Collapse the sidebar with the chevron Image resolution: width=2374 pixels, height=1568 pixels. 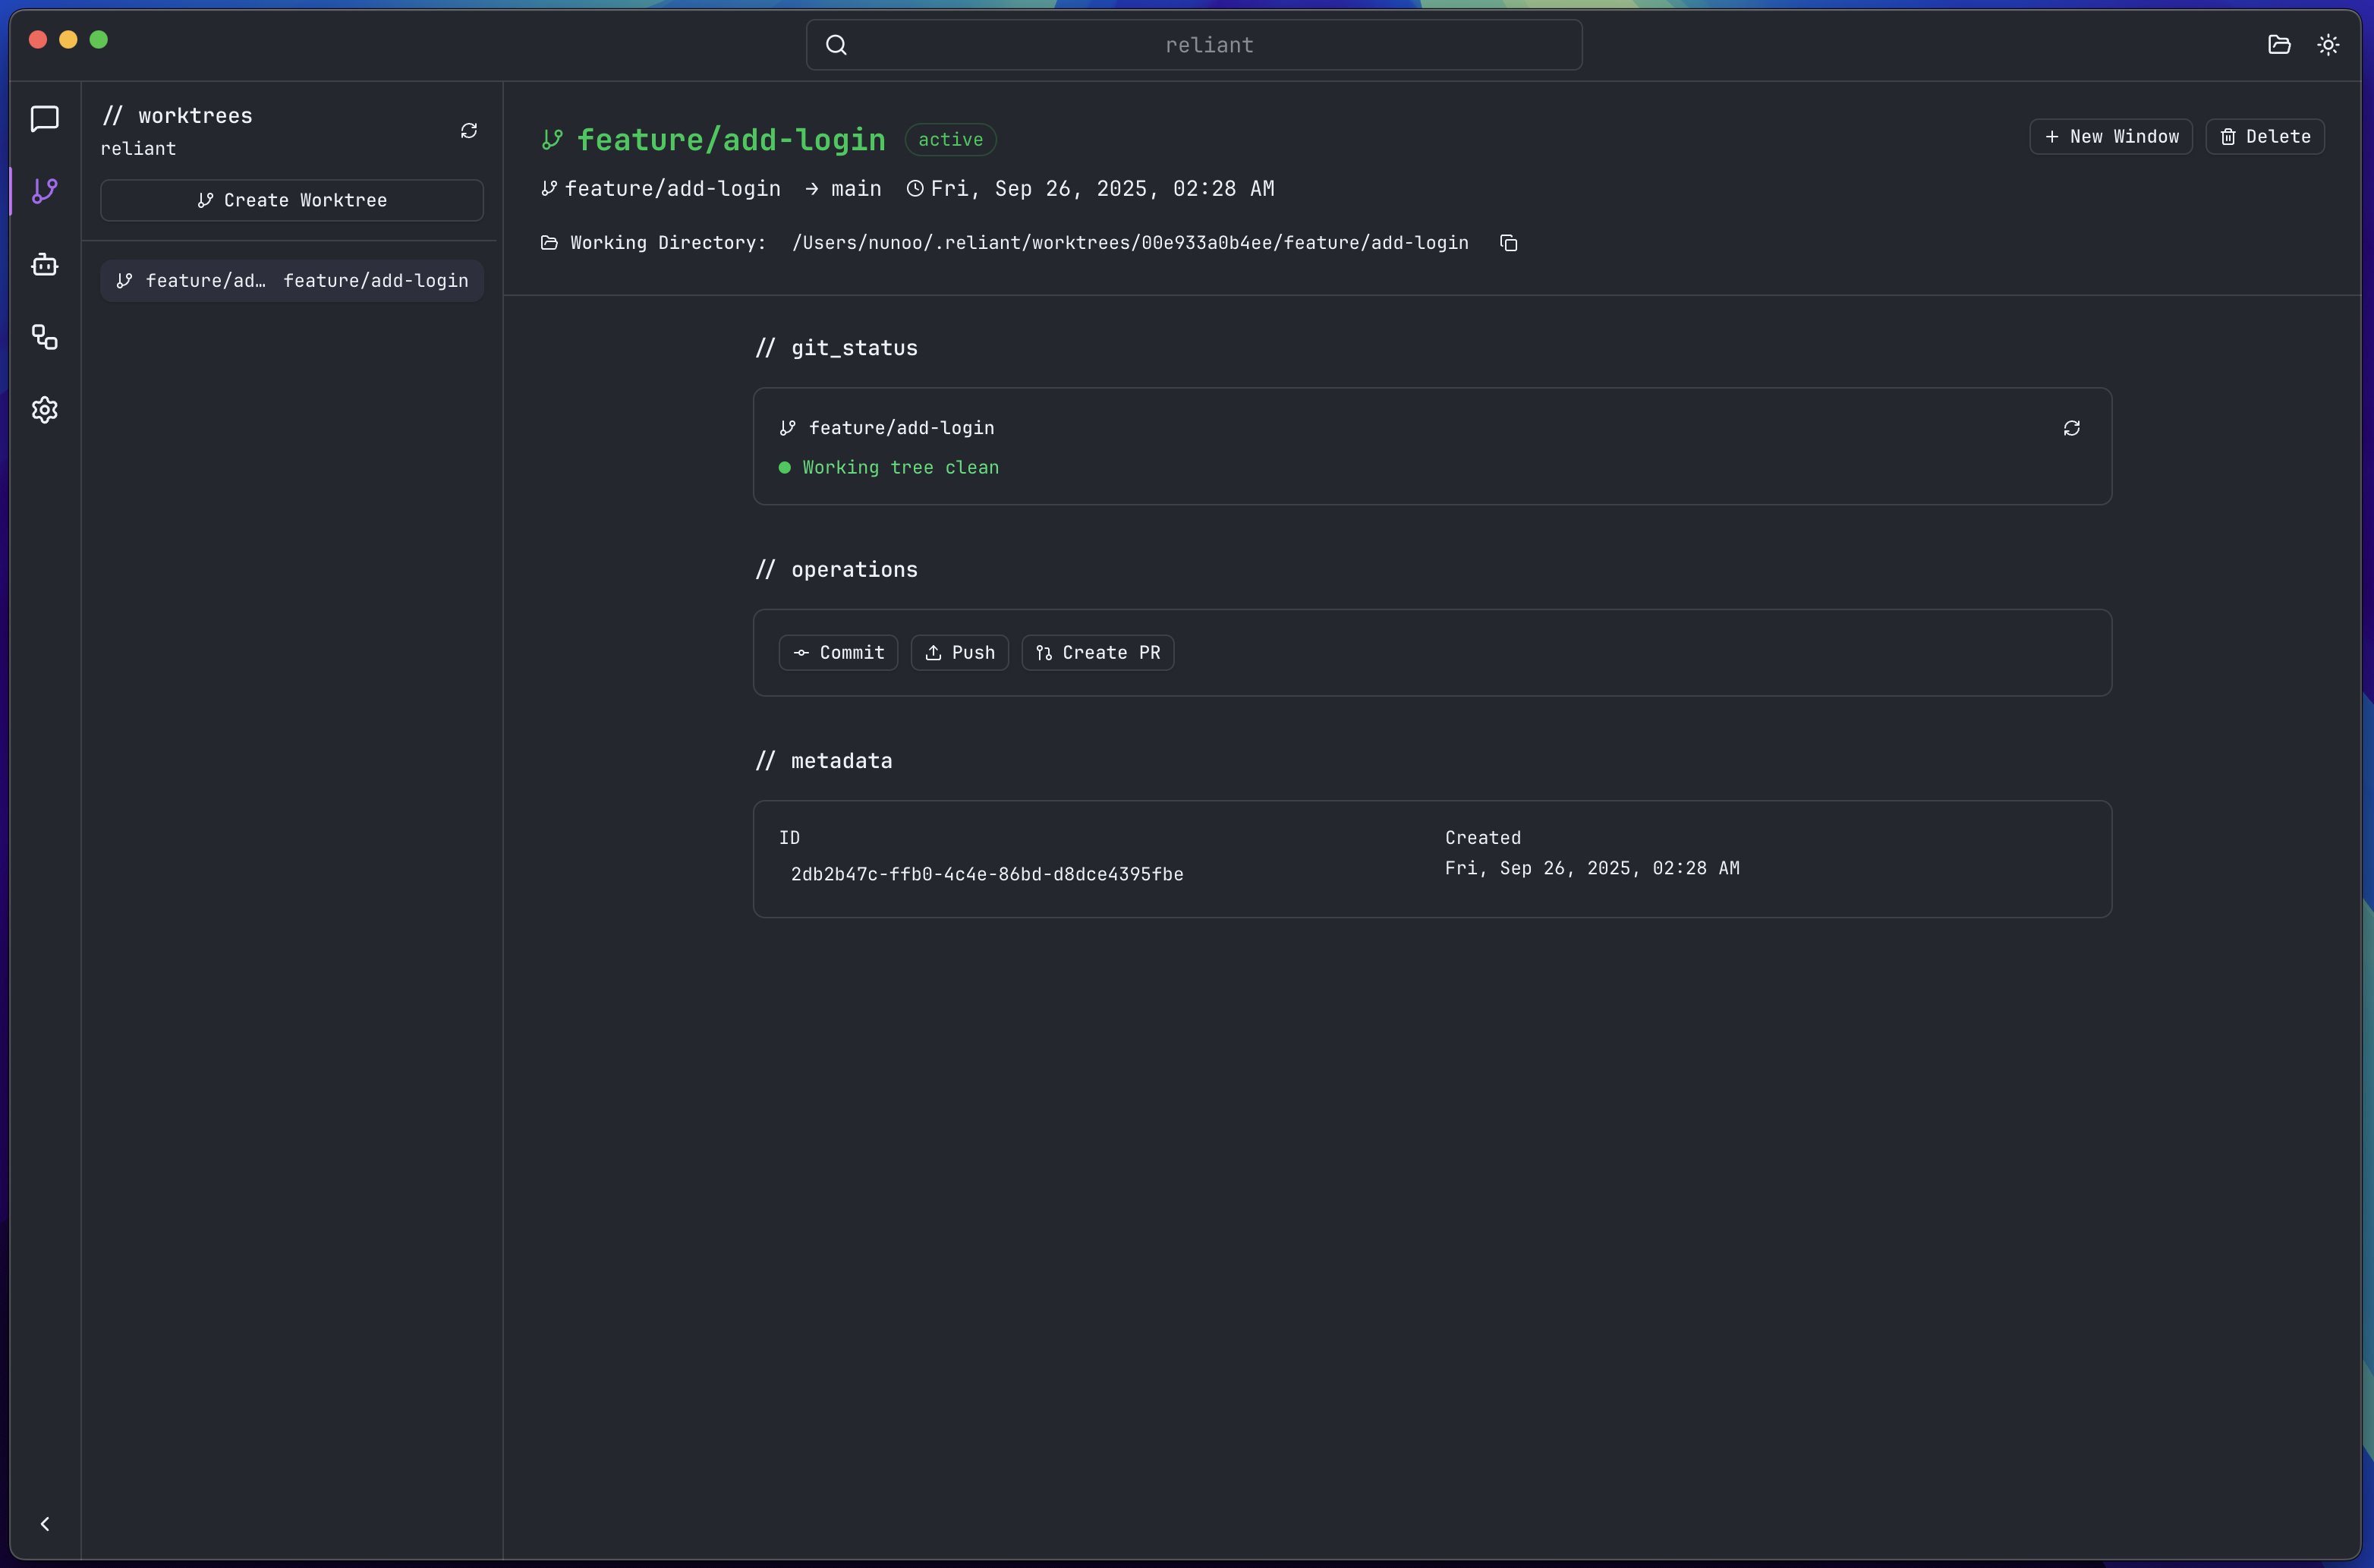[45, 1523]
